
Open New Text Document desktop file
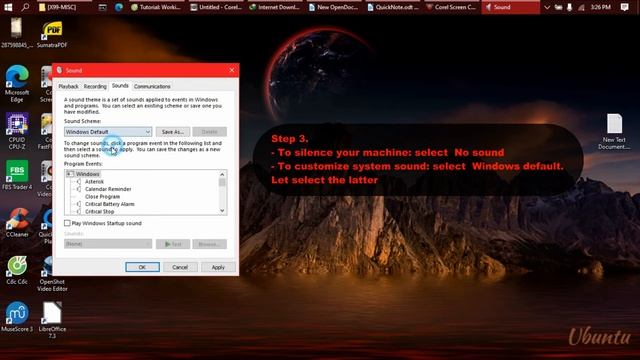[x=614, y=131]
